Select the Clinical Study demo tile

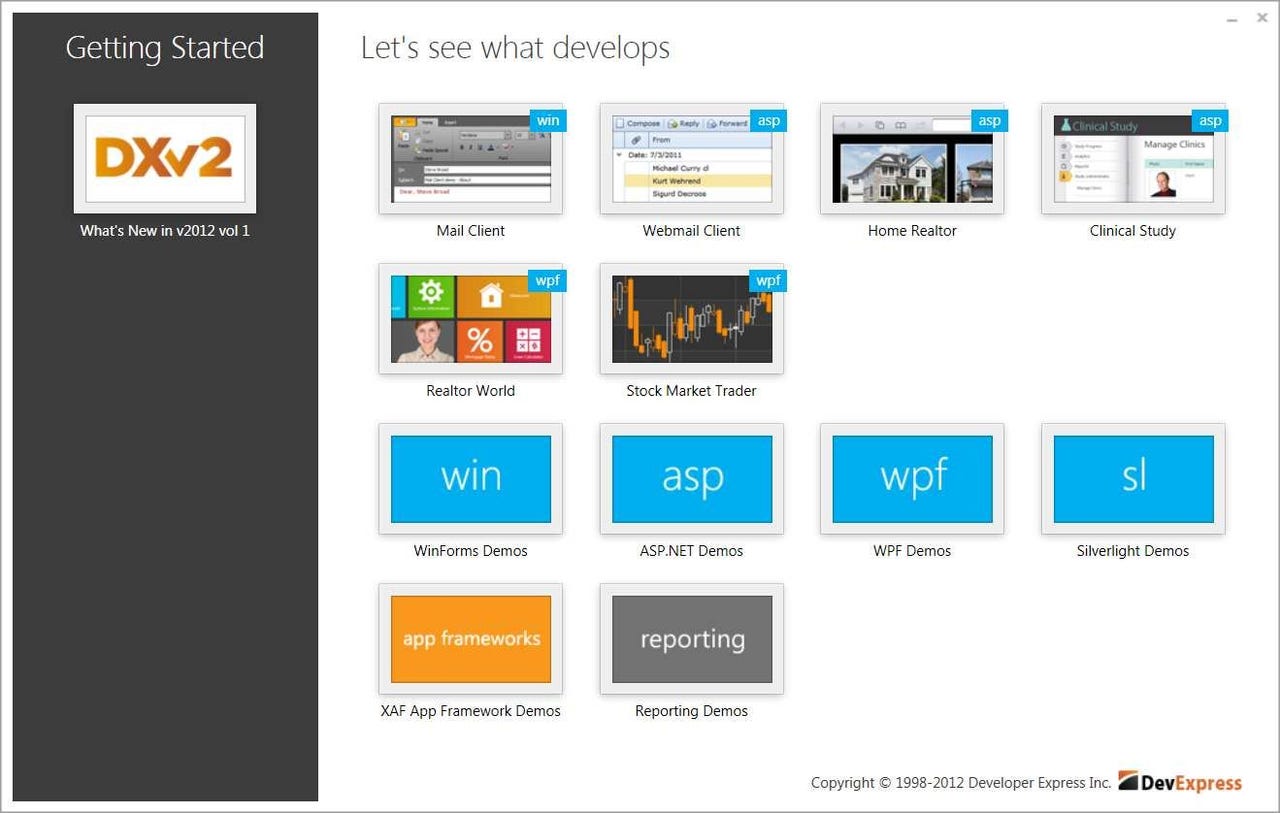(x=1133, y=159)
